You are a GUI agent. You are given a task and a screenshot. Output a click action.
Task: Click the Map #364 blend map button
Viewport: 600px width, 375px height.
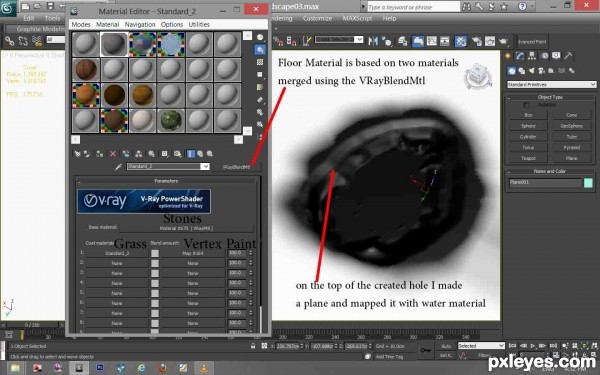pyautogui.click(x=192, y=253)
